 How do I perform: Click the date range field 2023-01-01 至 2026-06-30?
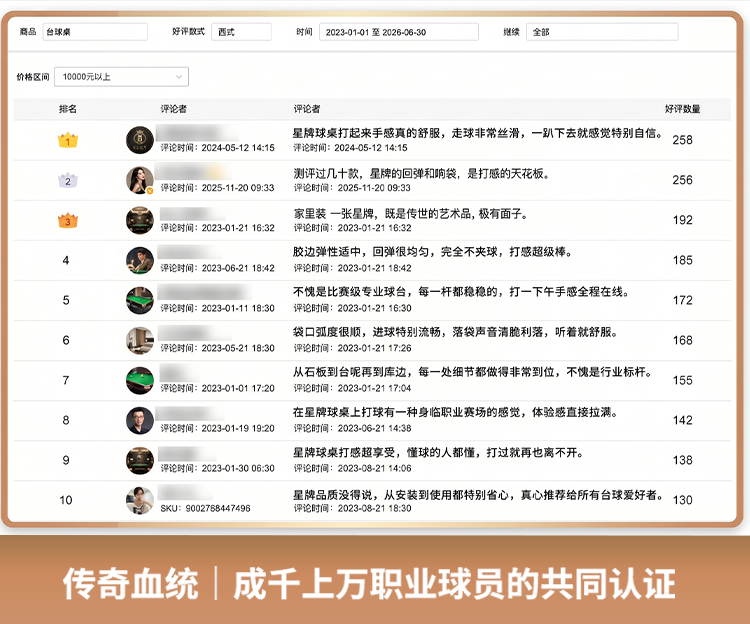399,32
